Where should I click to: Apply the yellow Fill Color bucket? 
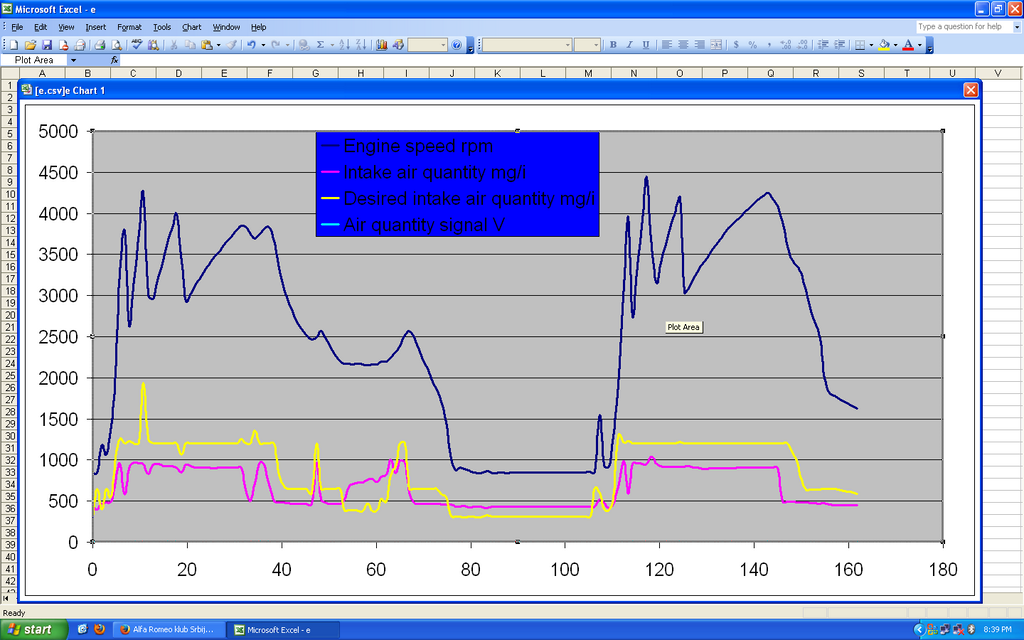(x=884, y=44)
